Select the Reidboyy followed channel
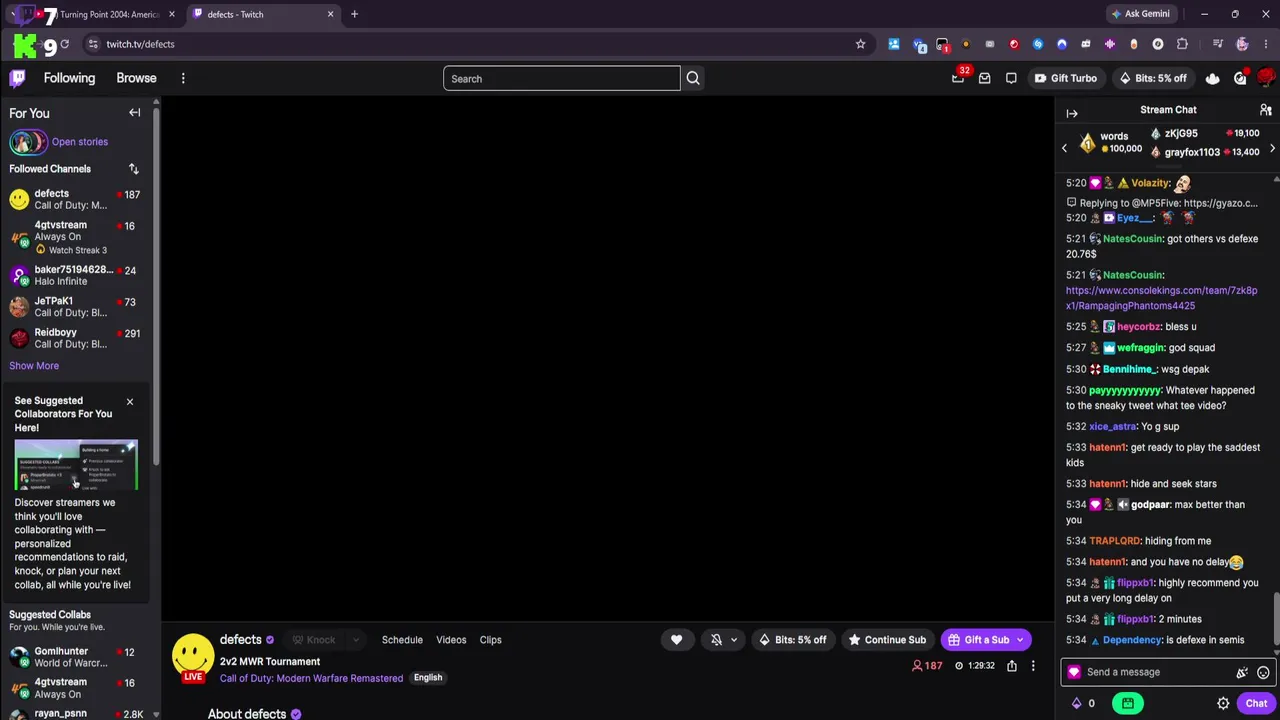The height and width of the screenshot is (720, 1280). [75, 338]
